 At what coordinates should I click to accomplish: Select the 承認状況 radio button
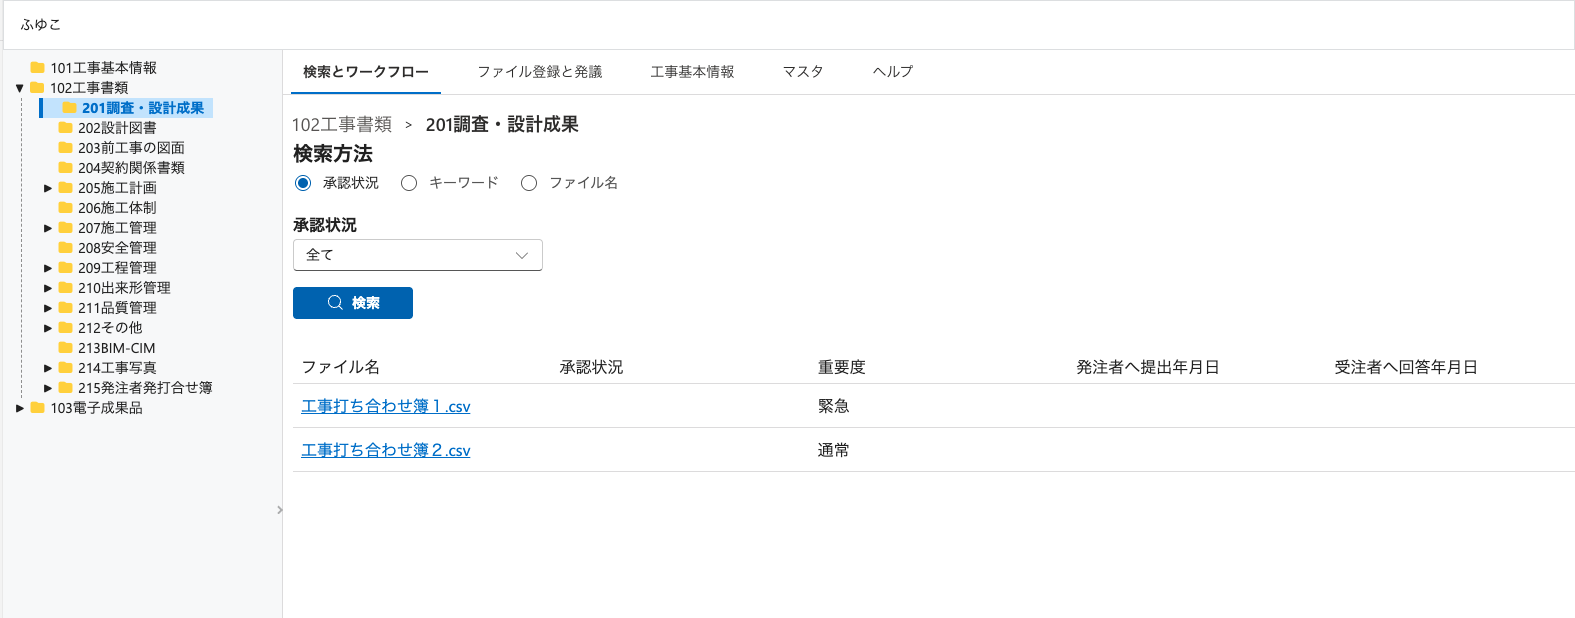tap(303, 183)
